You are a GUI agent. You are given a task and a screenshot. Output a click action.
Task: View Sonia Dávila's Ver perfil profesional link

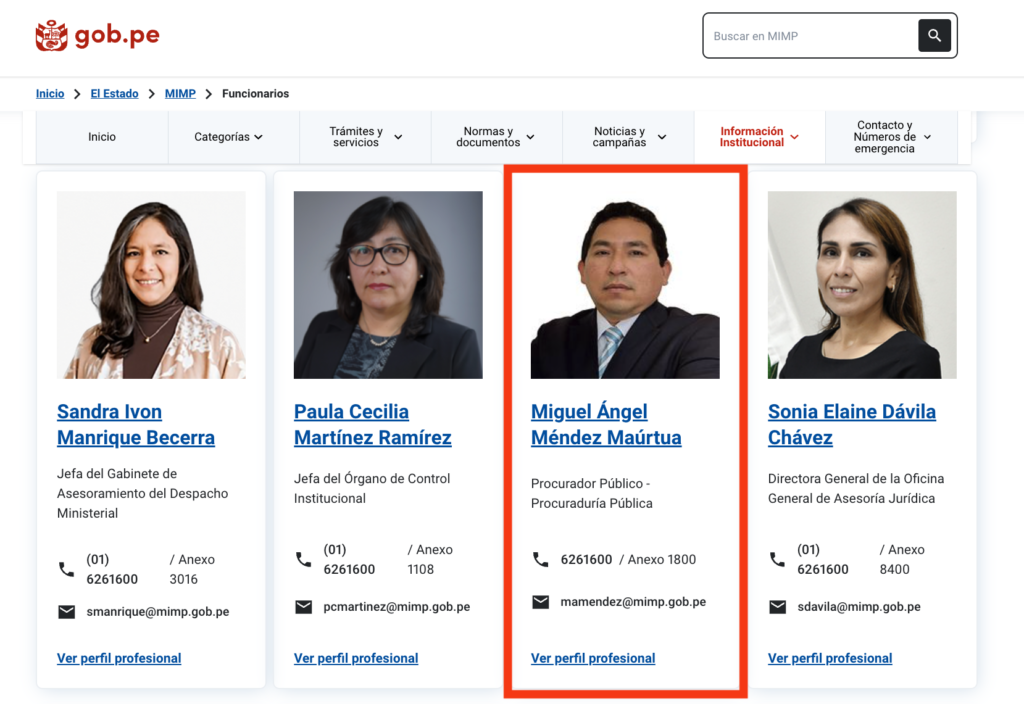point(829,658)
